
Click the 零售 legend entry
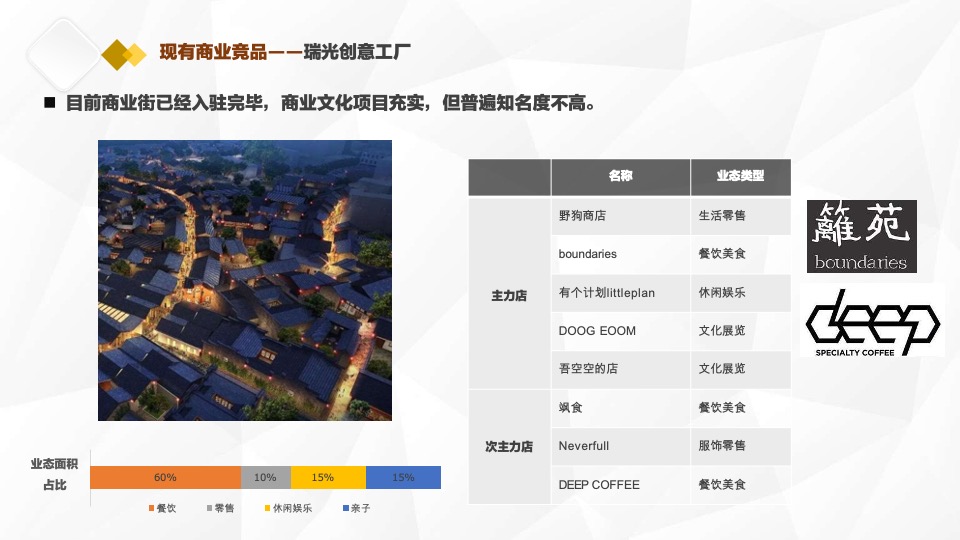coord(220,508)
